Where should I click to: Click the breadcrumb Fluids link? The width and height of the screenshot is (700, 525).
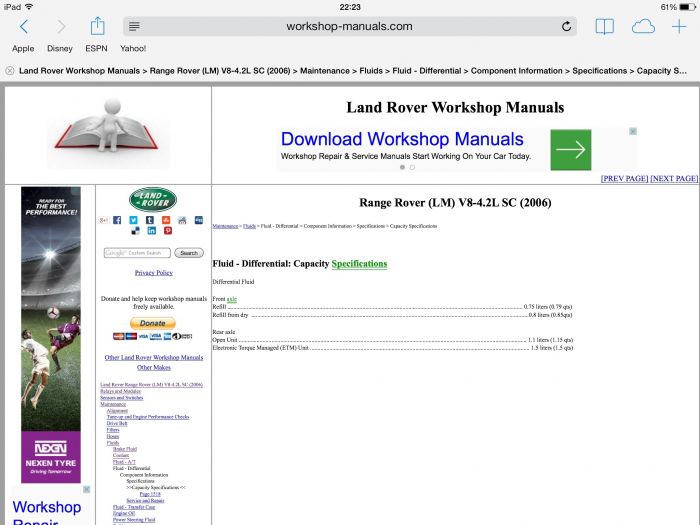click(249, 226)
